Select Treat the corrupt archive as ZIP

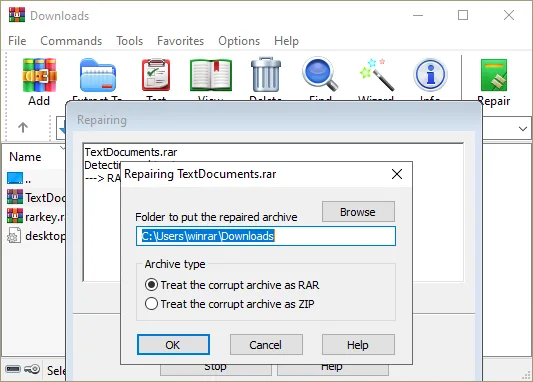[229, 303]
